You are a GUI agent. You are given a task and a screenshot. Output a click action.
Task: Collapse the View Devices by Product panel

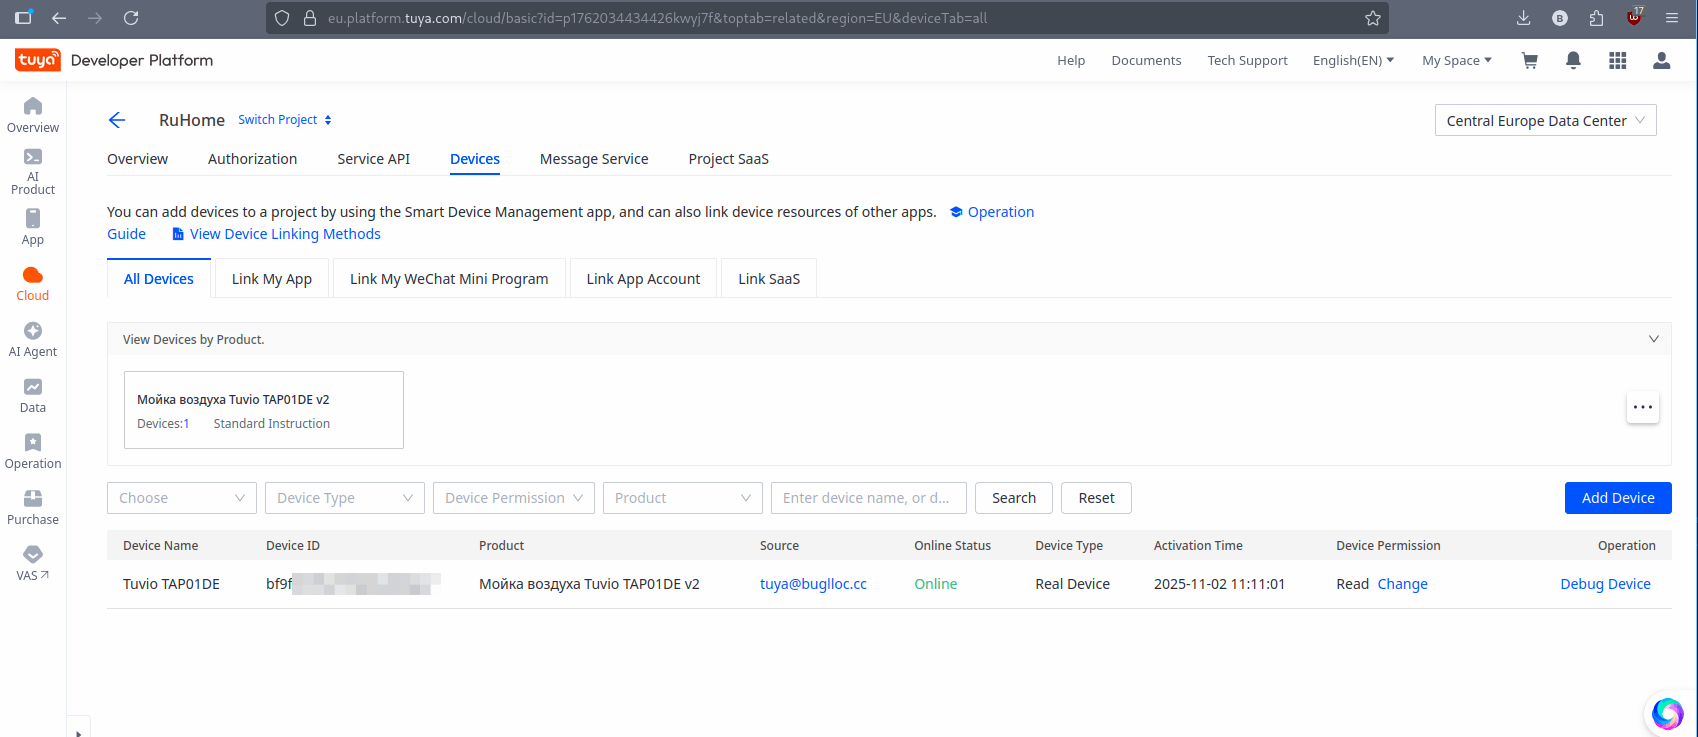(x=1653, y=339)
